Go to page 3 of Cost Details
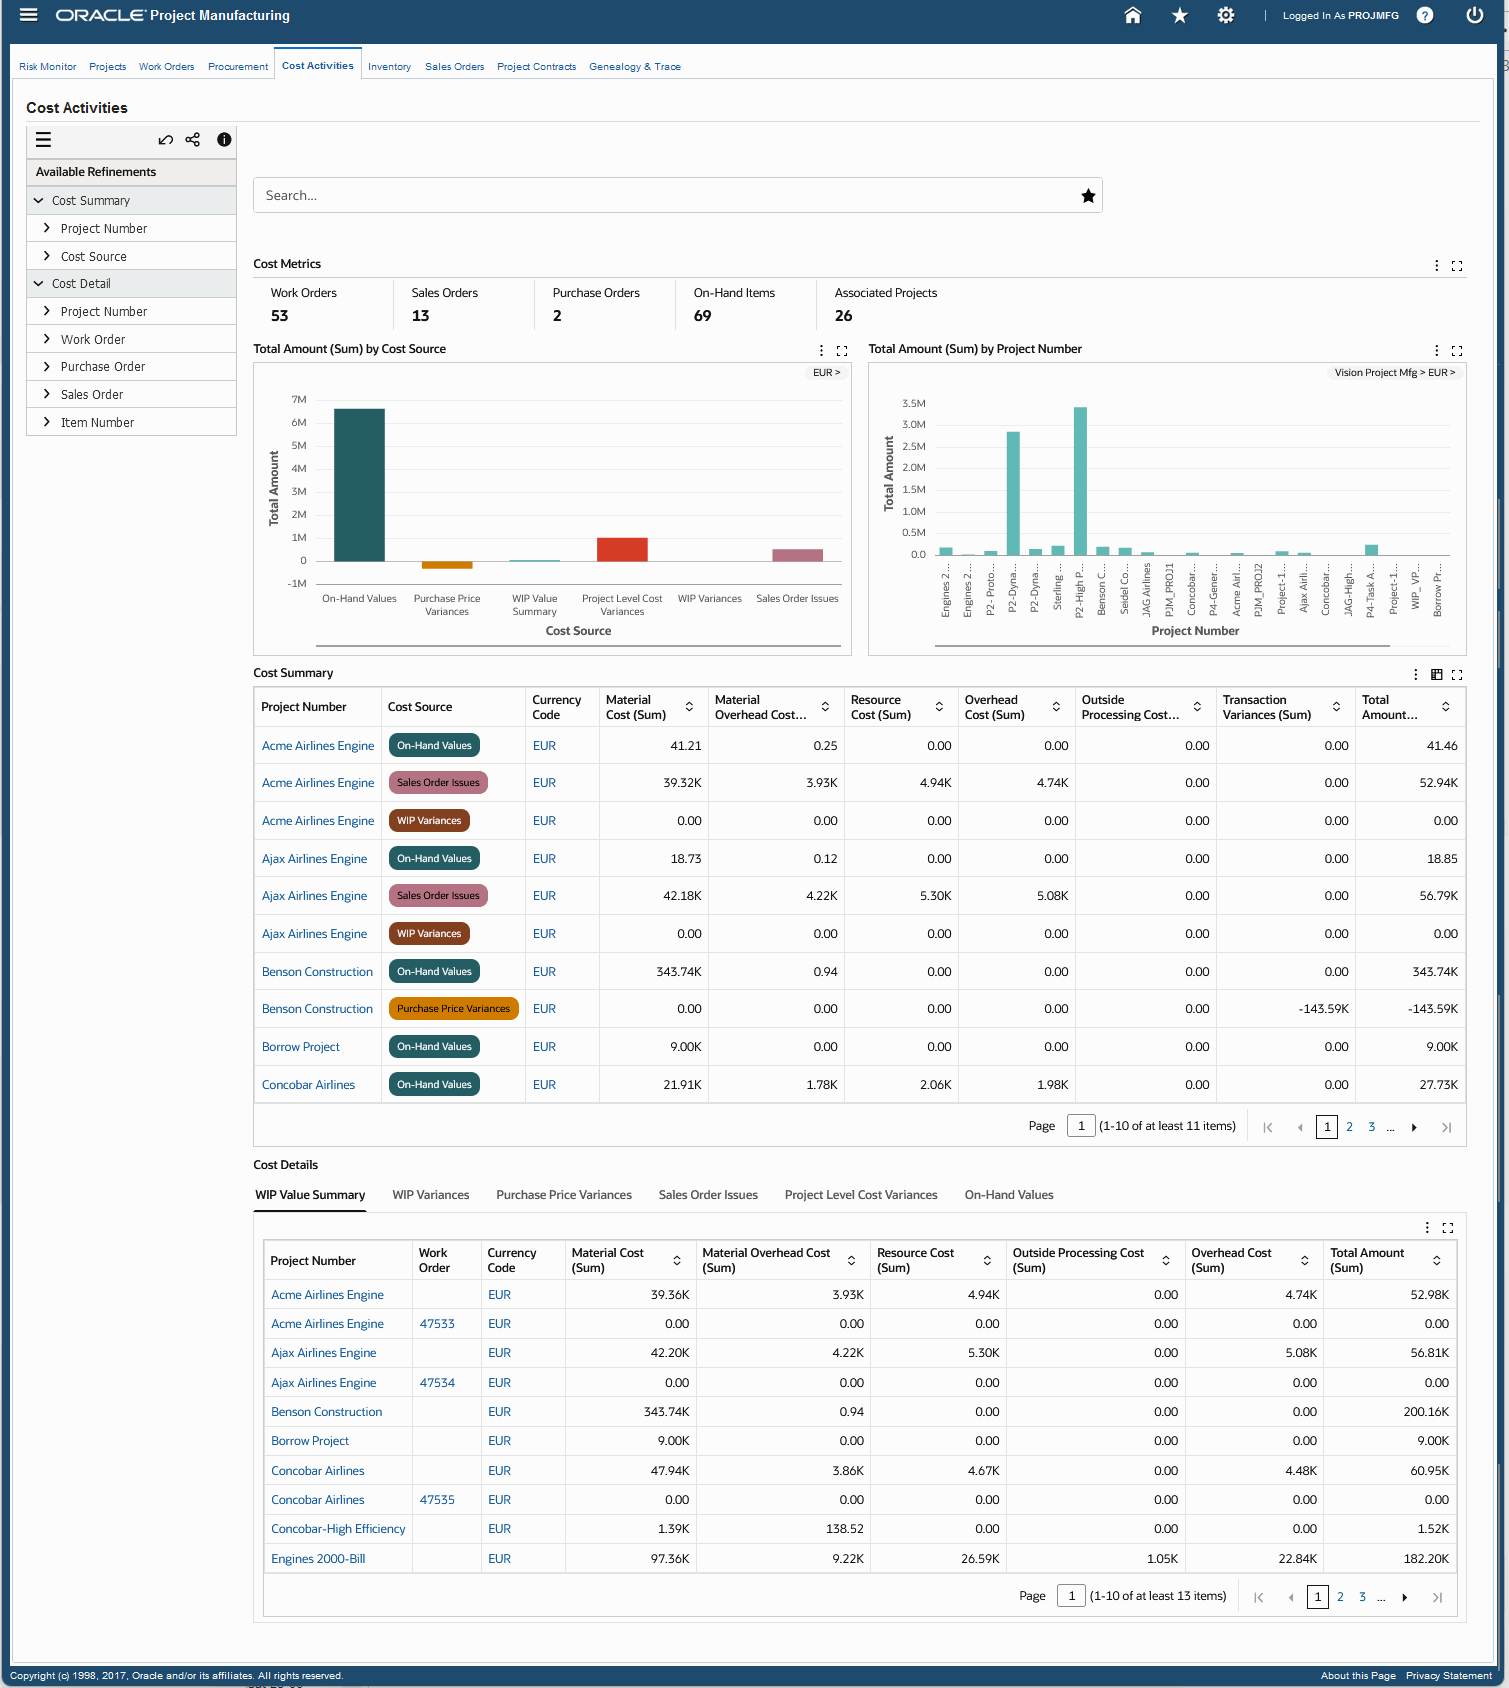Screen dimensions: 1509x1688 1362,1597
